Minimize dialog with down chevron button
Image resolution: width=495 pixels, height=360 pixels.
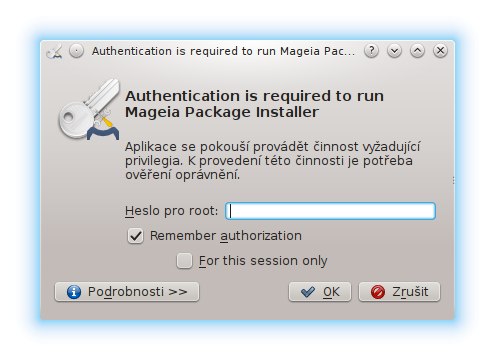(394, 51)
